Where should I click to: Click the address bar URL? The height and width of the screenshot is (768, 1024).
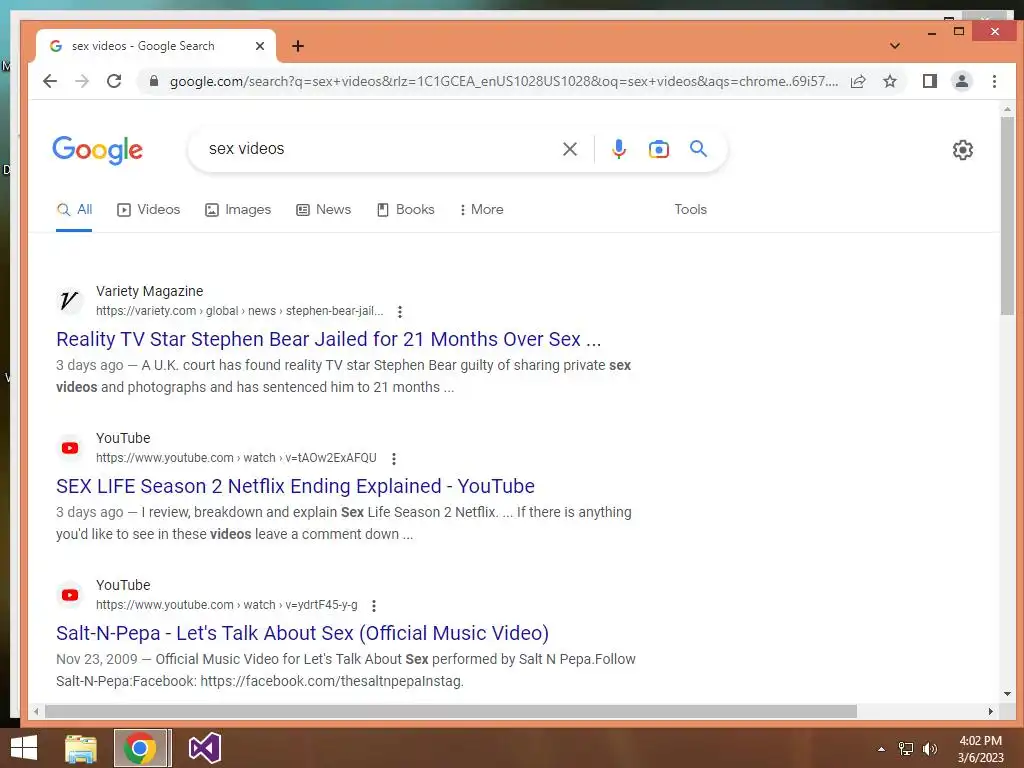(503, 81)
